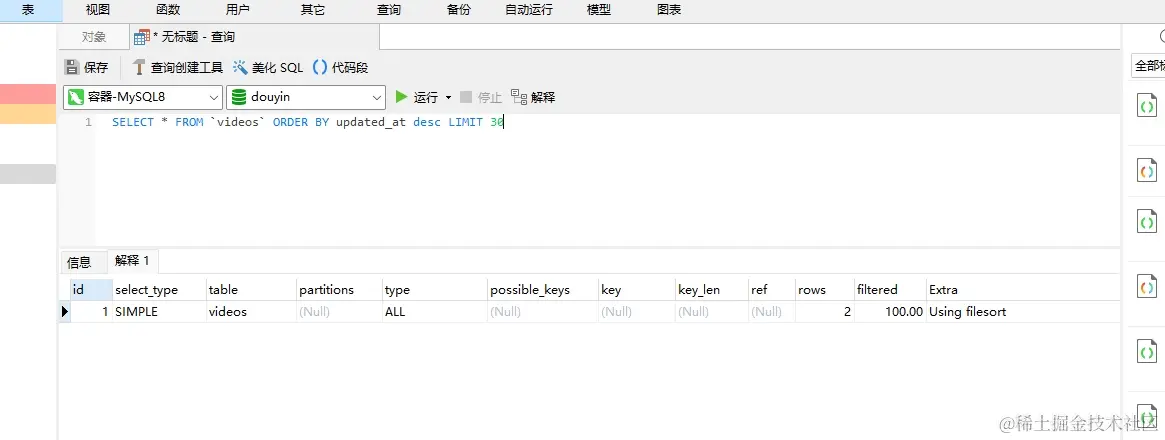1165x440 pixels.
Task: Expand the 运行 dropdown arrow
Action: (x=448, y=97)
